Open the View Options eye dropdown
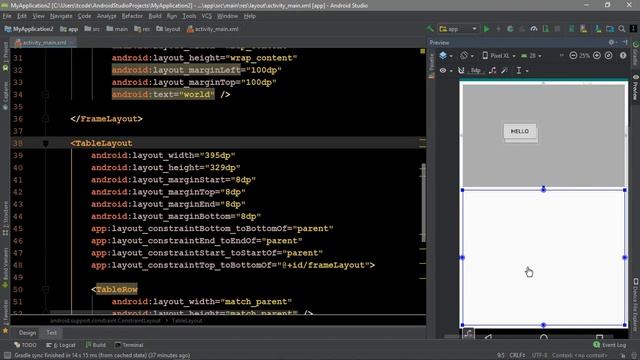Screen dimensions: 640x360 coord(445,71)
